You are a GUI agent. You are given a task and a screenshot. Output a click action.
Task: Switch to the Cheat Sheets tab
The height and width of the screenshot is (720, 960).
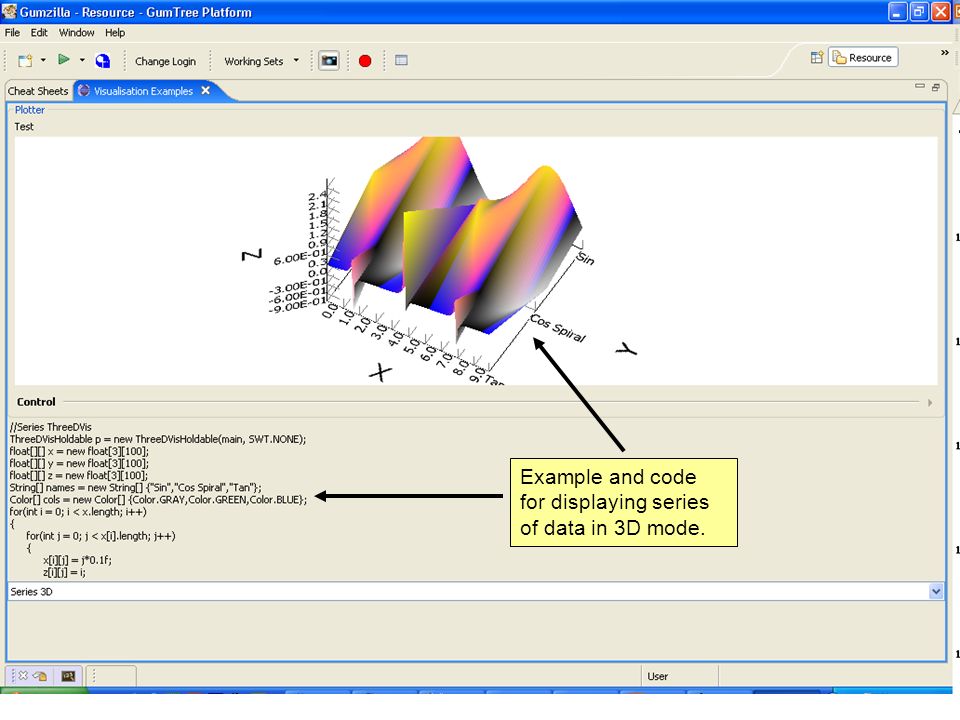coord(38,91)
